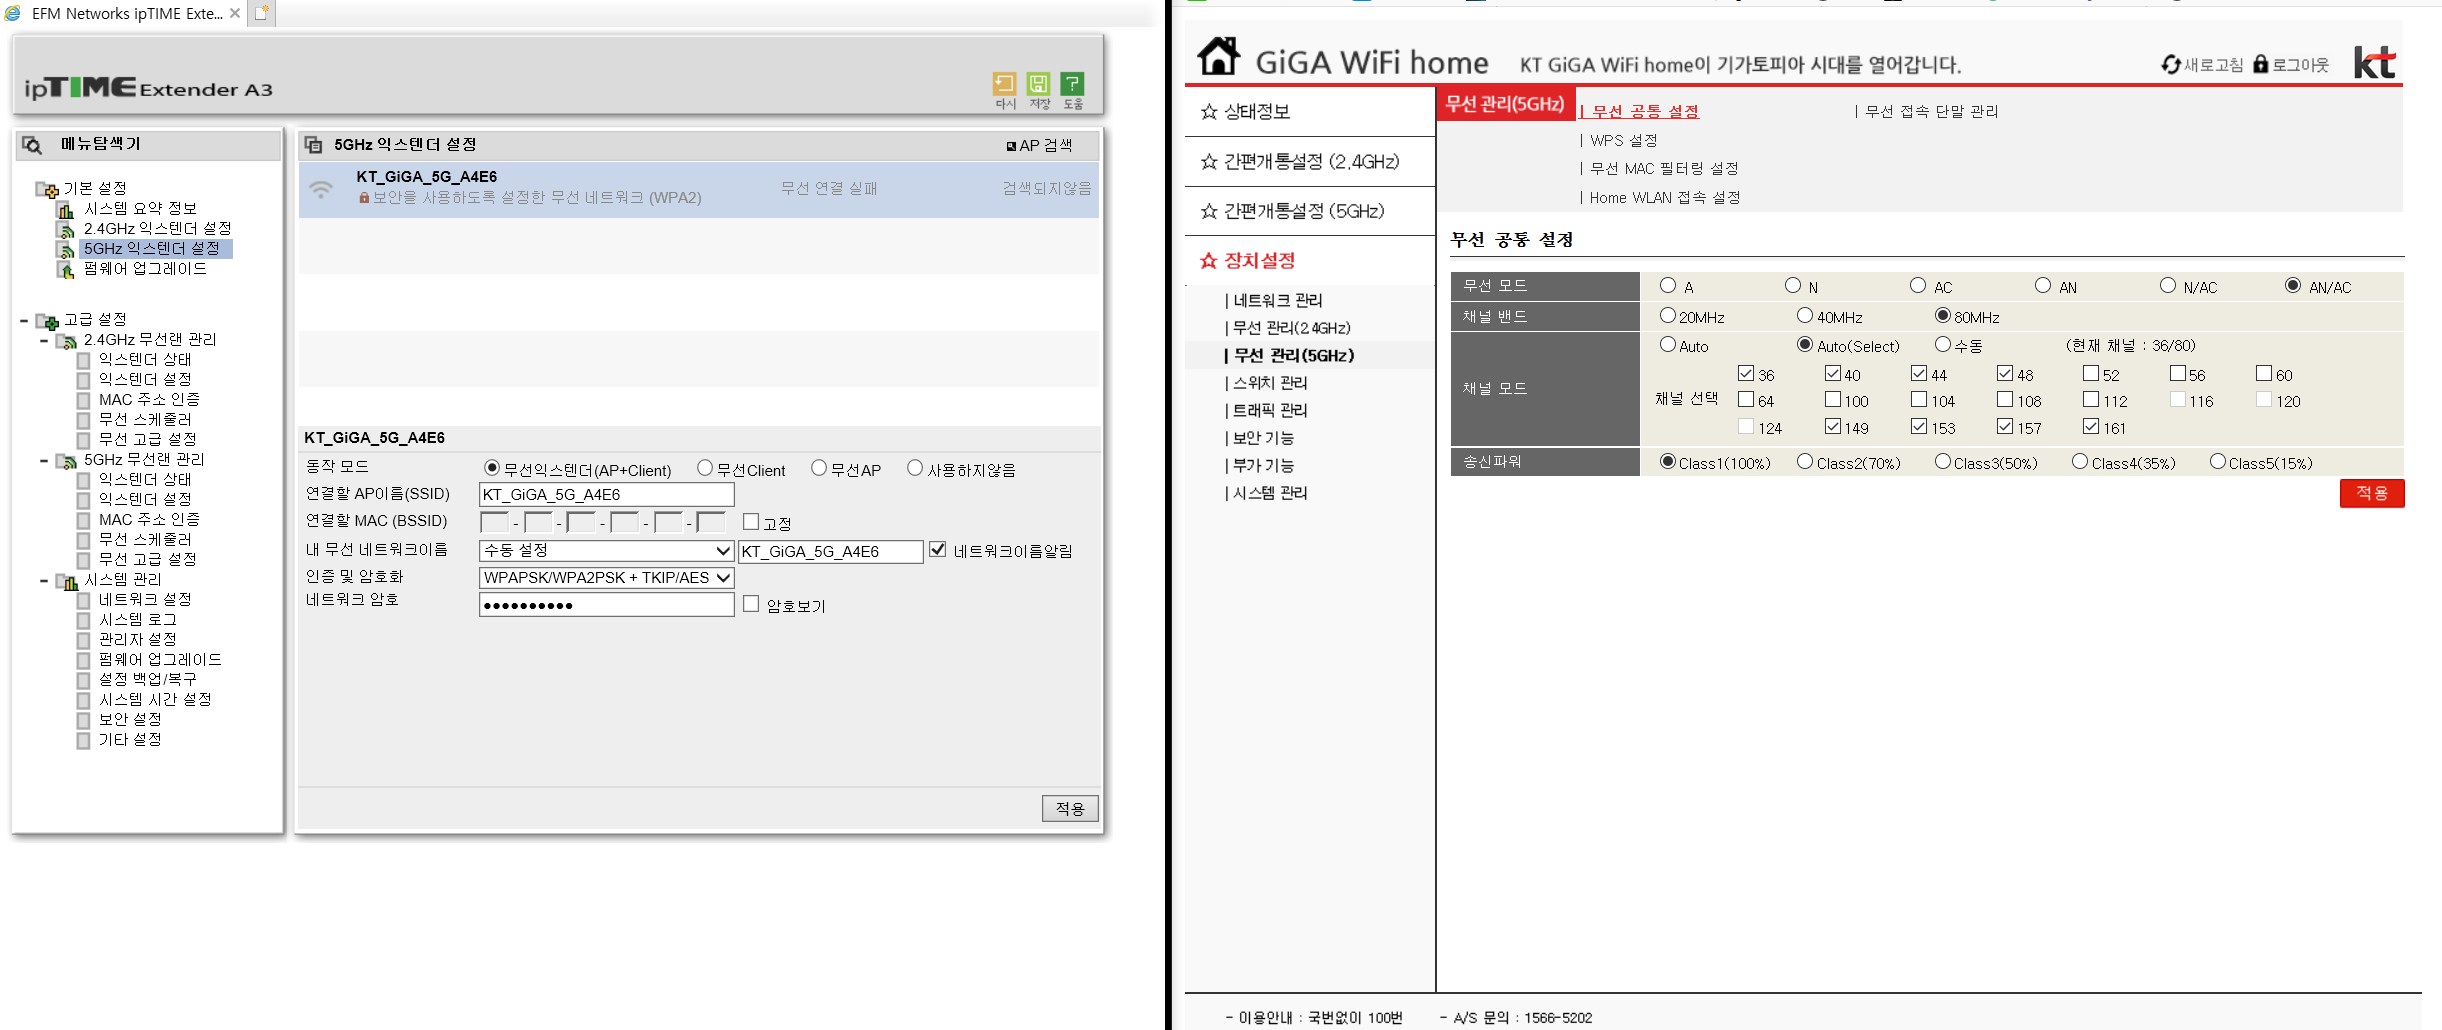Click the 다시 (back) toolbar icon

pos(1004,84)
